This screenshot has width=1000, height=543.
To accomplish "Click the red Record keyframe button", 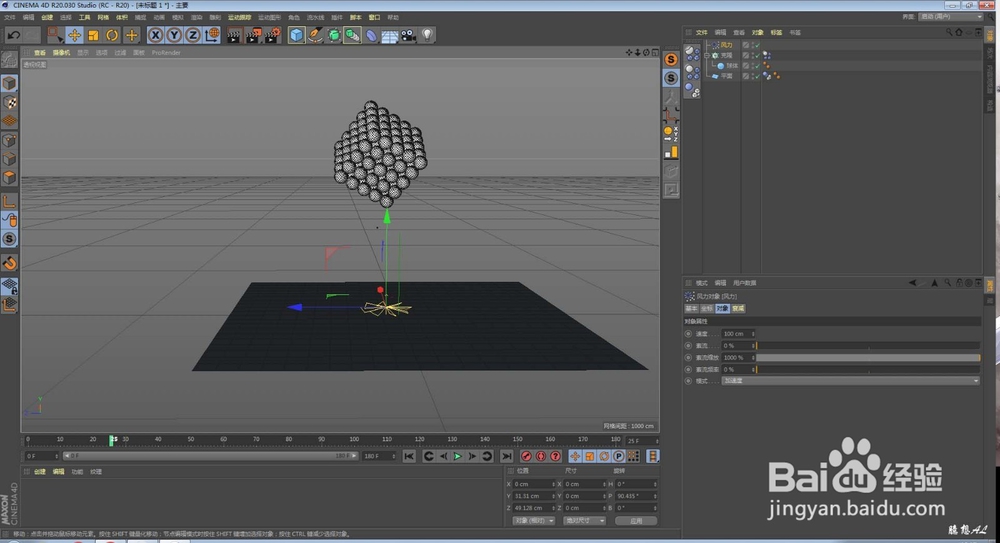I will tap(526, 456).
